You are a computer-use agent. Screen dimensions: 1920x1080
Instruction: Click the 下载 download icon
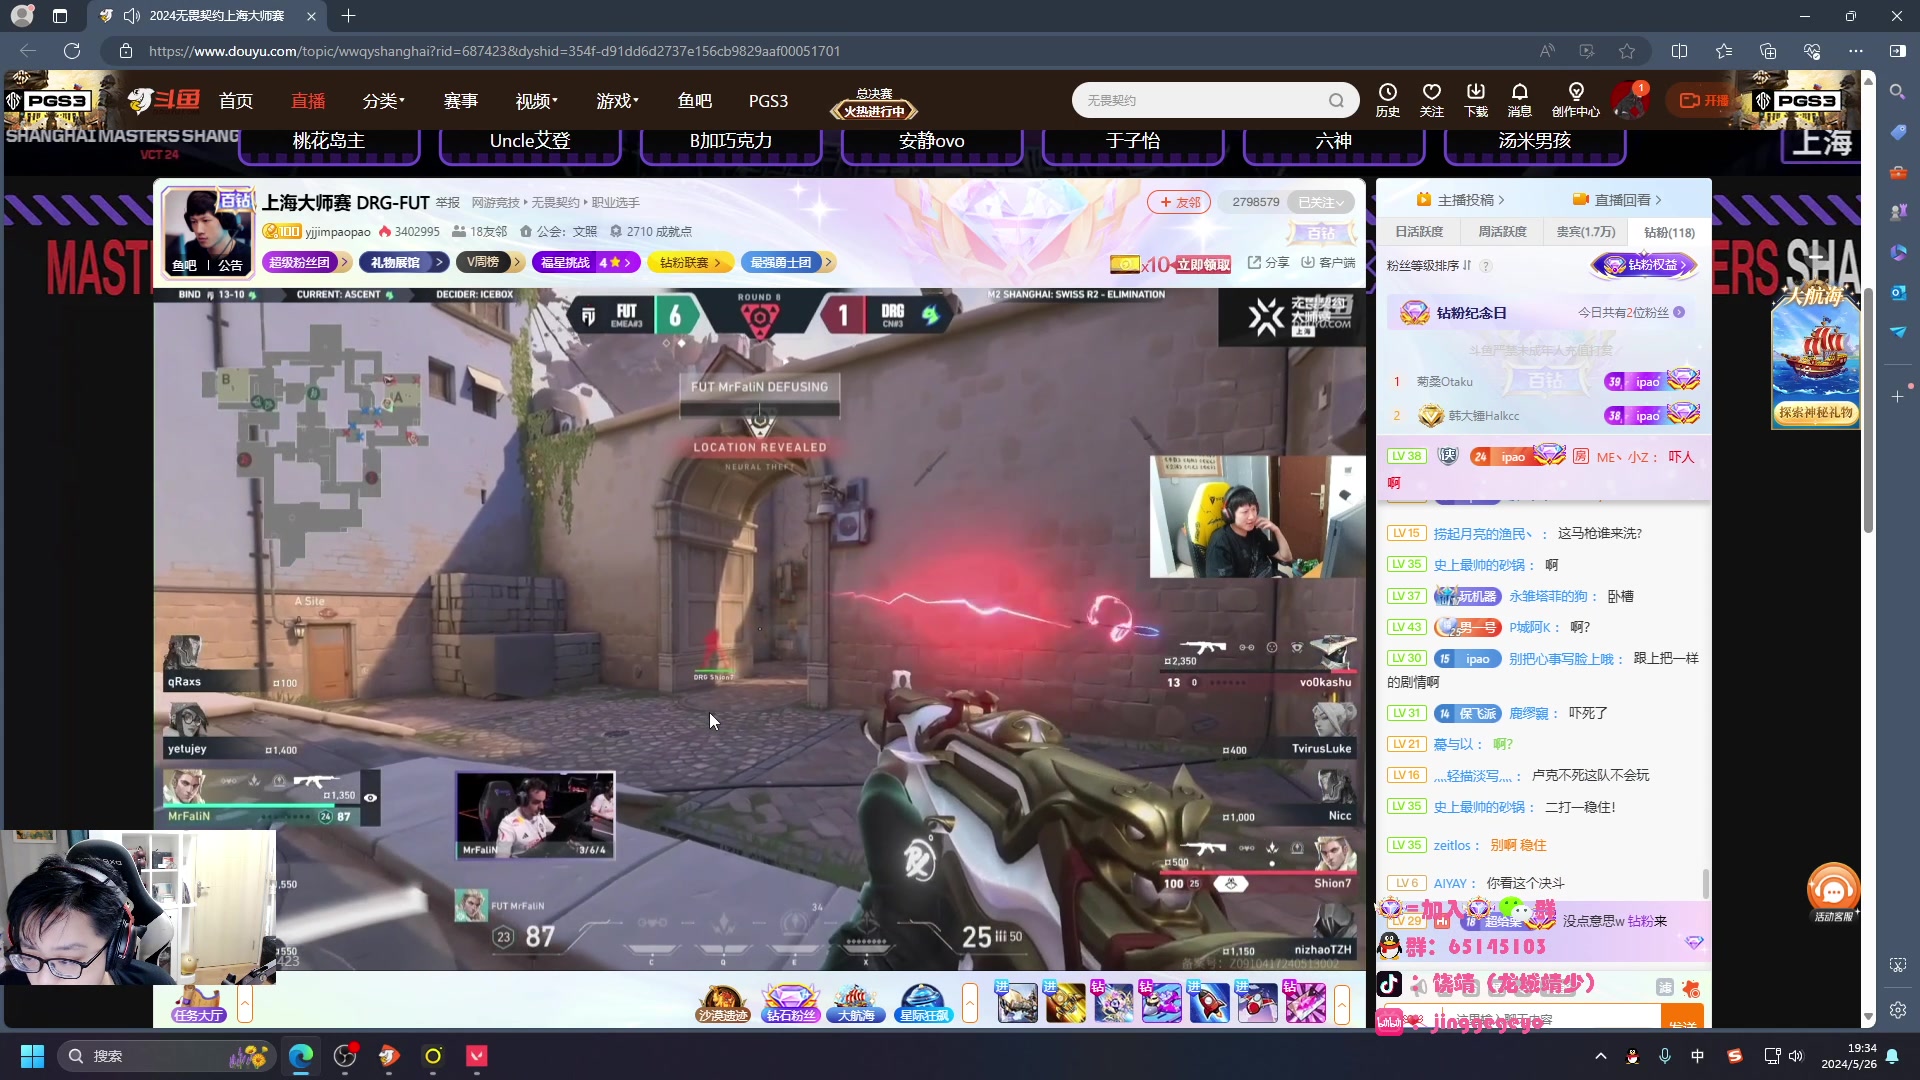[x=1475, y=100]
